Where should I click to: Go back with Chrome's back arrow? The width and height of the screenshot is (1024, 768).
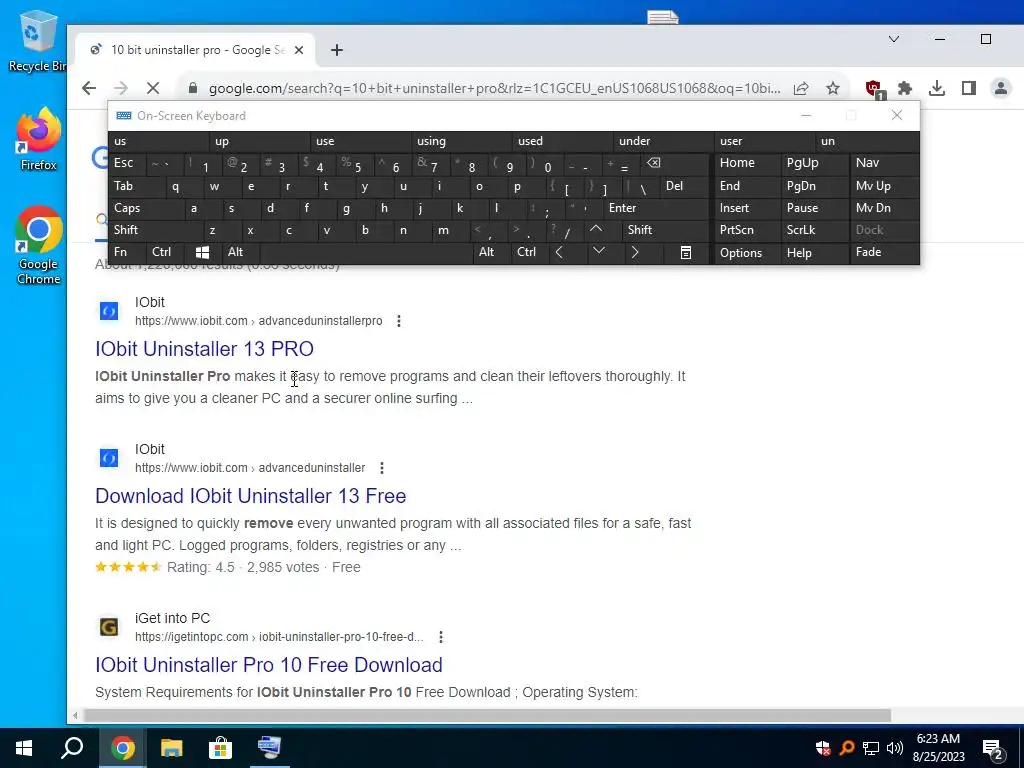(89, 88)
